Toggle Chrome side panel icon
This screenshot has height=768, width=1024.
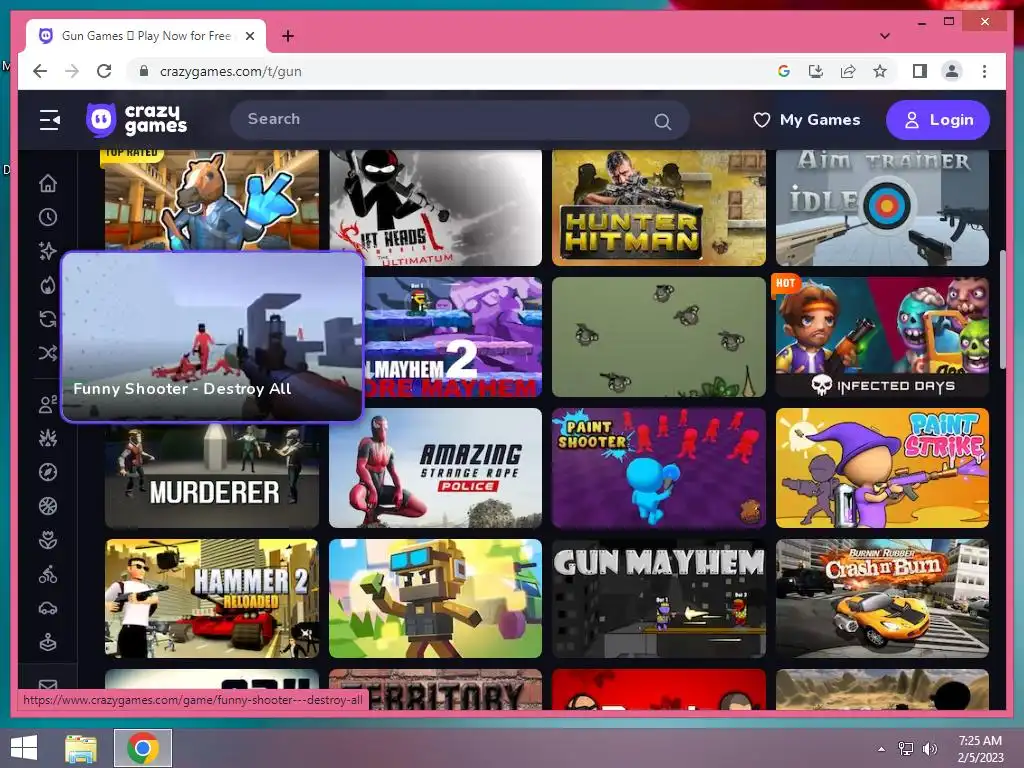(920, 71)
